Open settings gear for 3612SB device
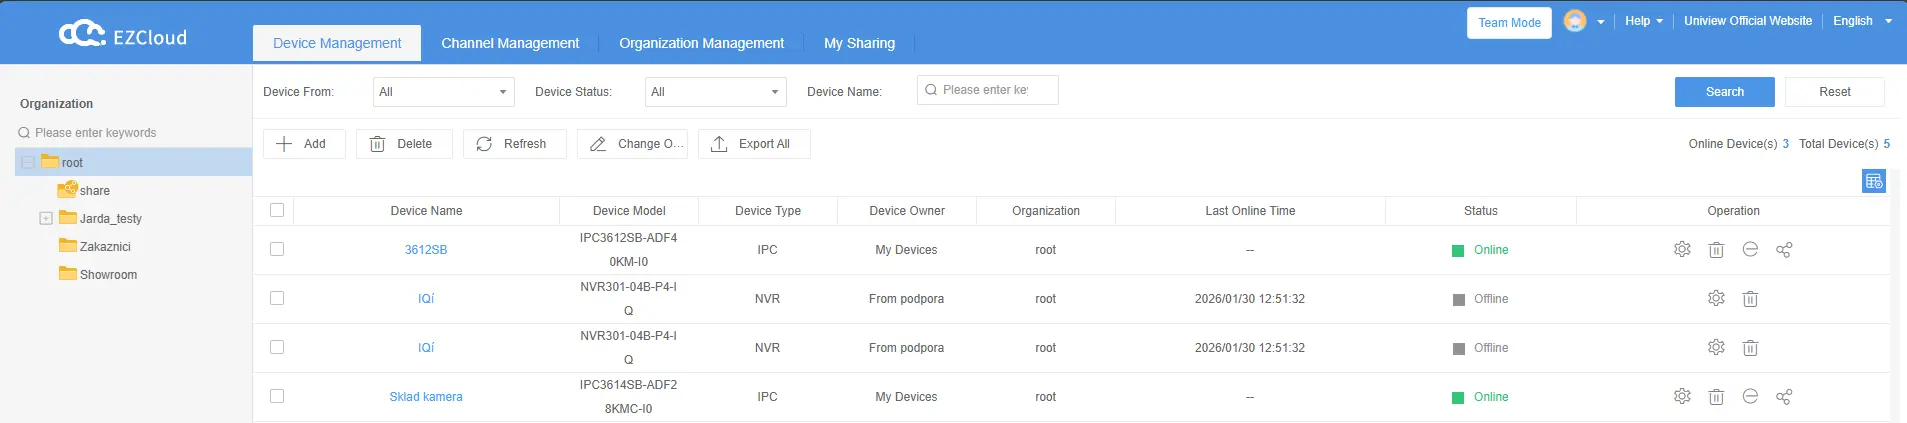 (x=1682, y=250)
